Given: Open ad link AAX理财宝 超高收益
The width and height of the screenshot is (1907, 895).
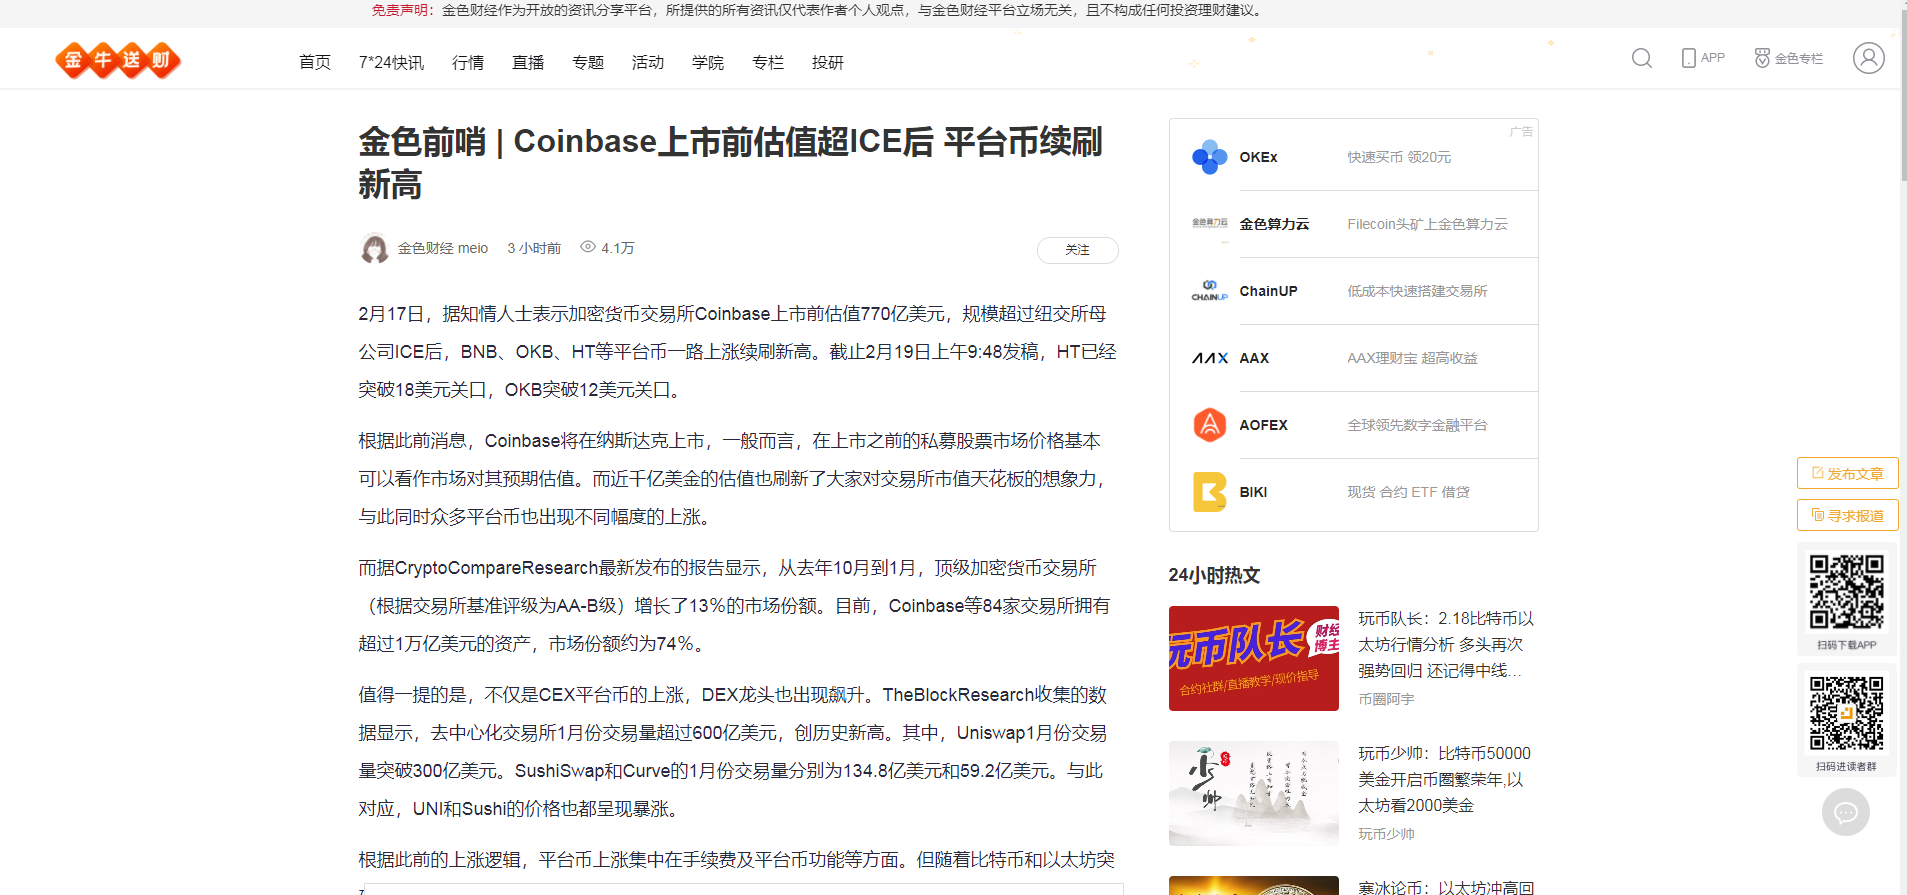Looking at the screenshot, I should pos(1412,358).
